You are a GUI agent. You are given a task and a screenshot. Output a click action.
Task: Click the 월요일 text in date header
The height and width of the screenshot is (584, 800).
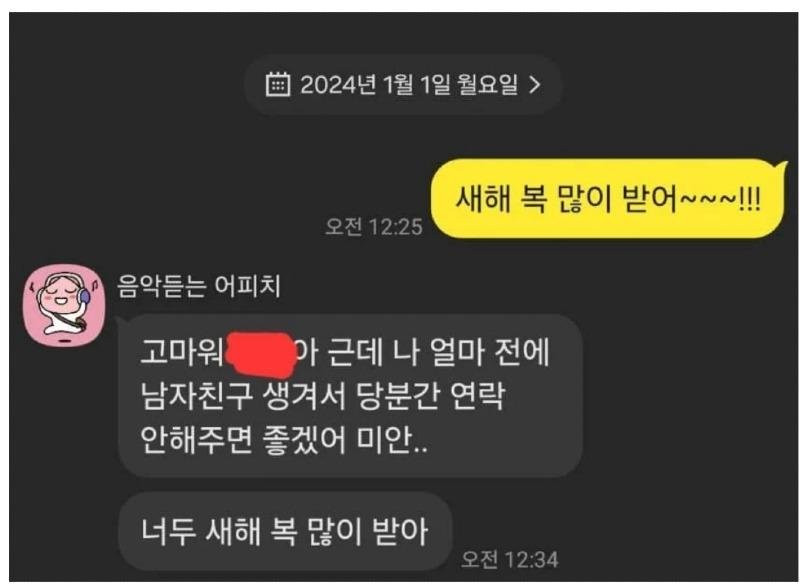click(488, 84)
